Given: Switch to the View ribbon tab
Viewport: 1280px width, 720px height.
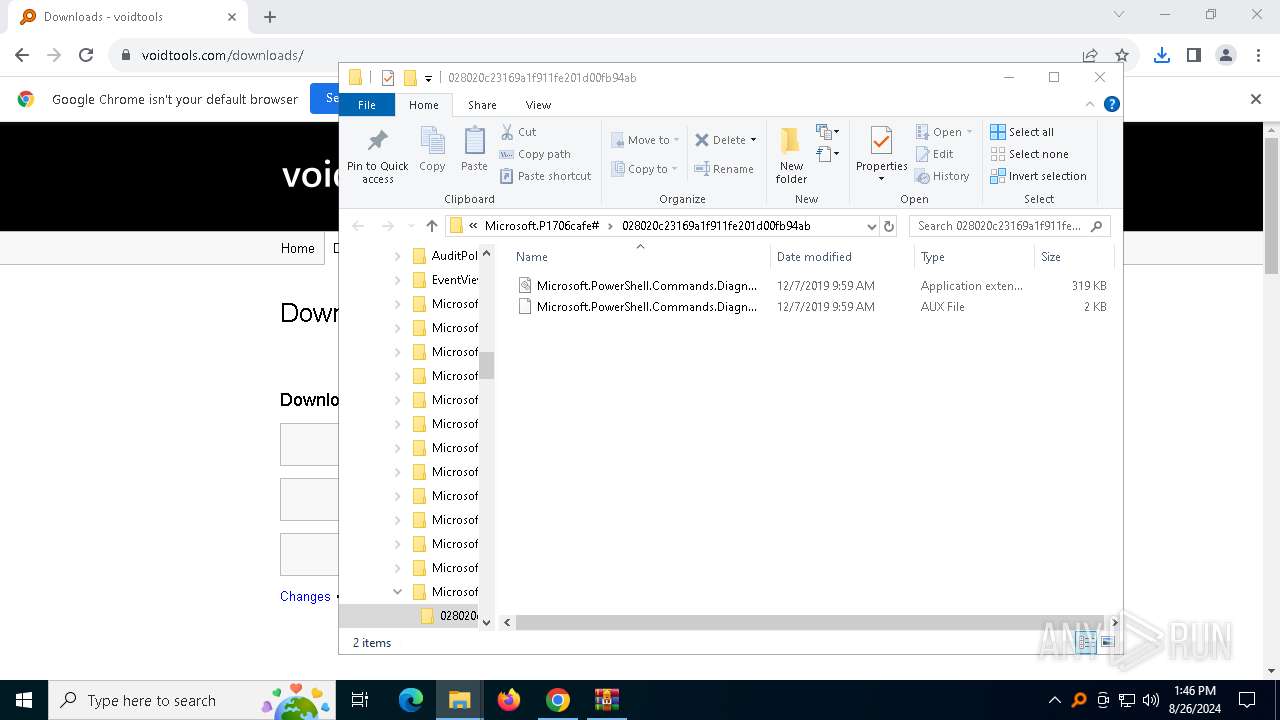Looking at the screenshot, I should coord(538,105).
